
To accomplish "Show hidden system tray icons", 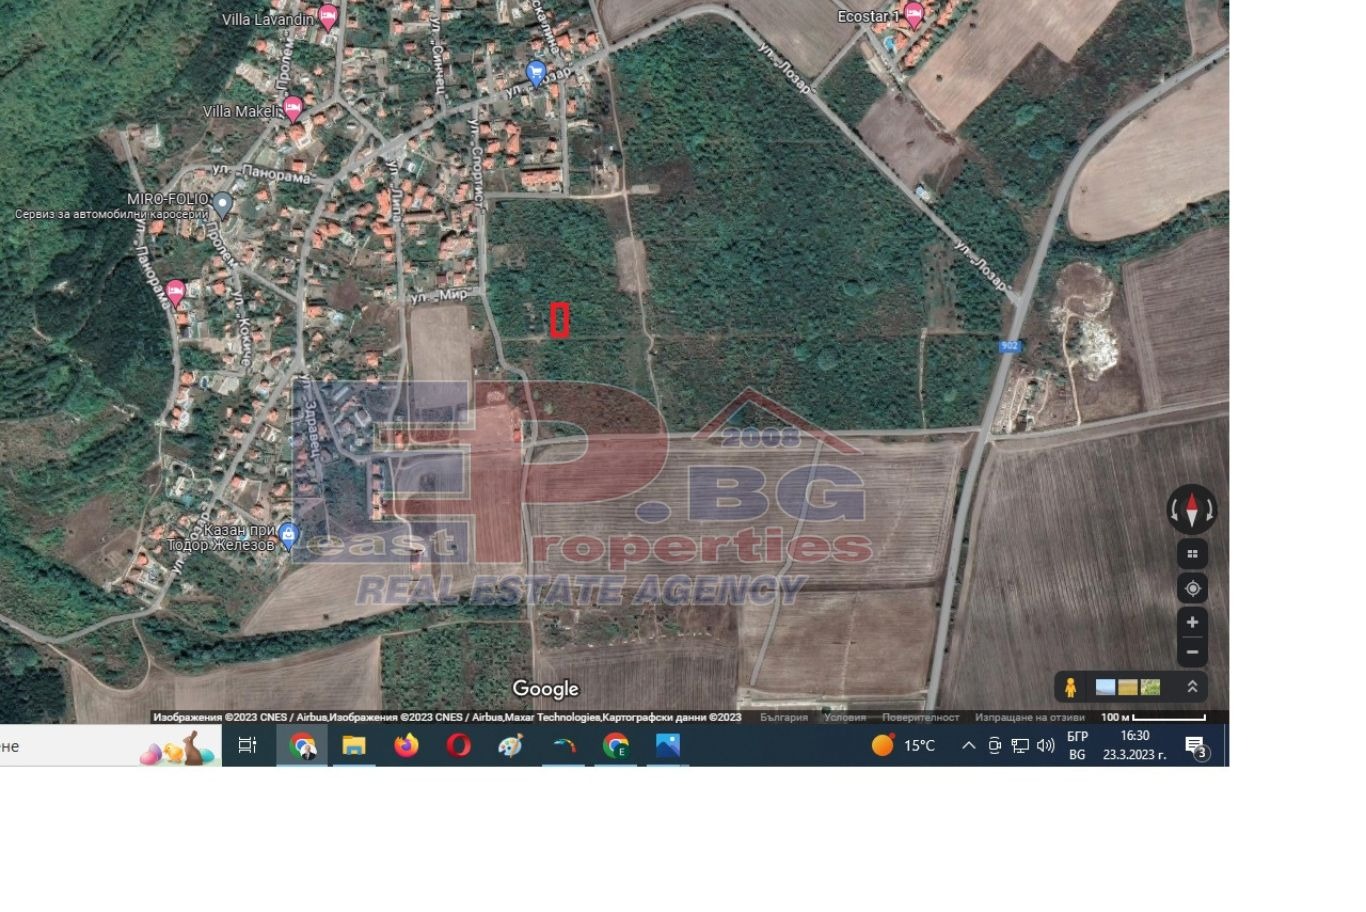I will click(968, 746).
